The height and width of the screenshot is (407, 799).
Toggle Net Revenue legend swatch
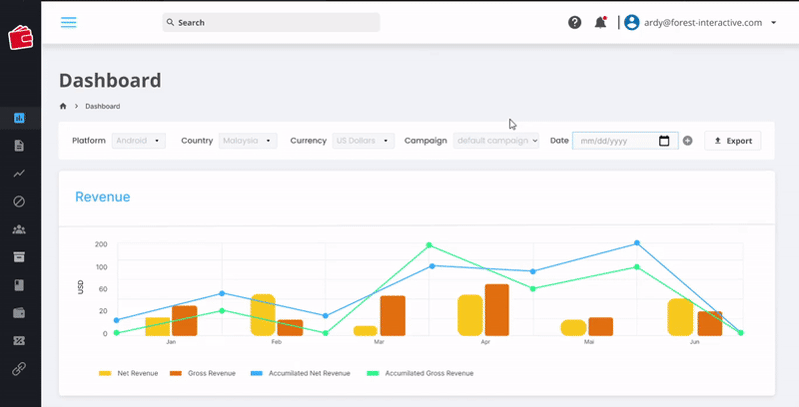pyautogui.click(x=105, y=373)
